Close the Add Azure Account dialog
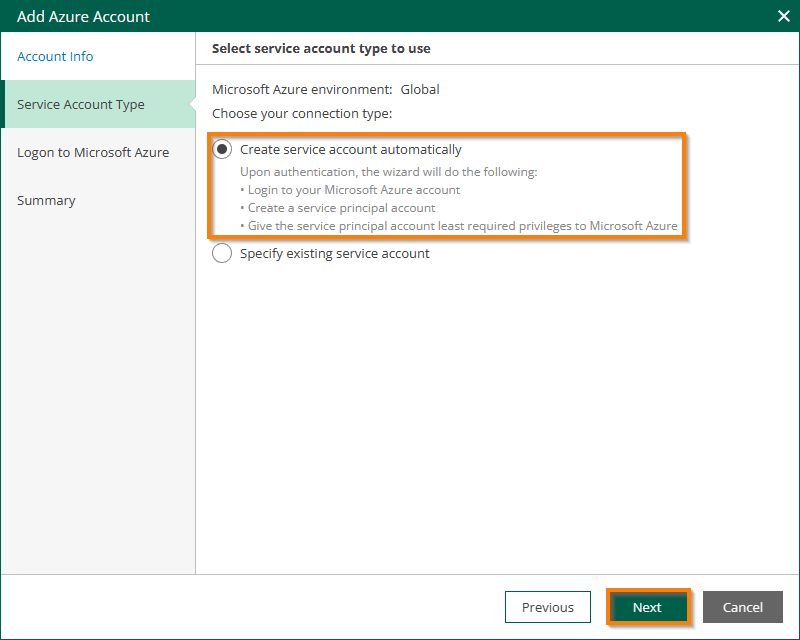 (783, 16)
